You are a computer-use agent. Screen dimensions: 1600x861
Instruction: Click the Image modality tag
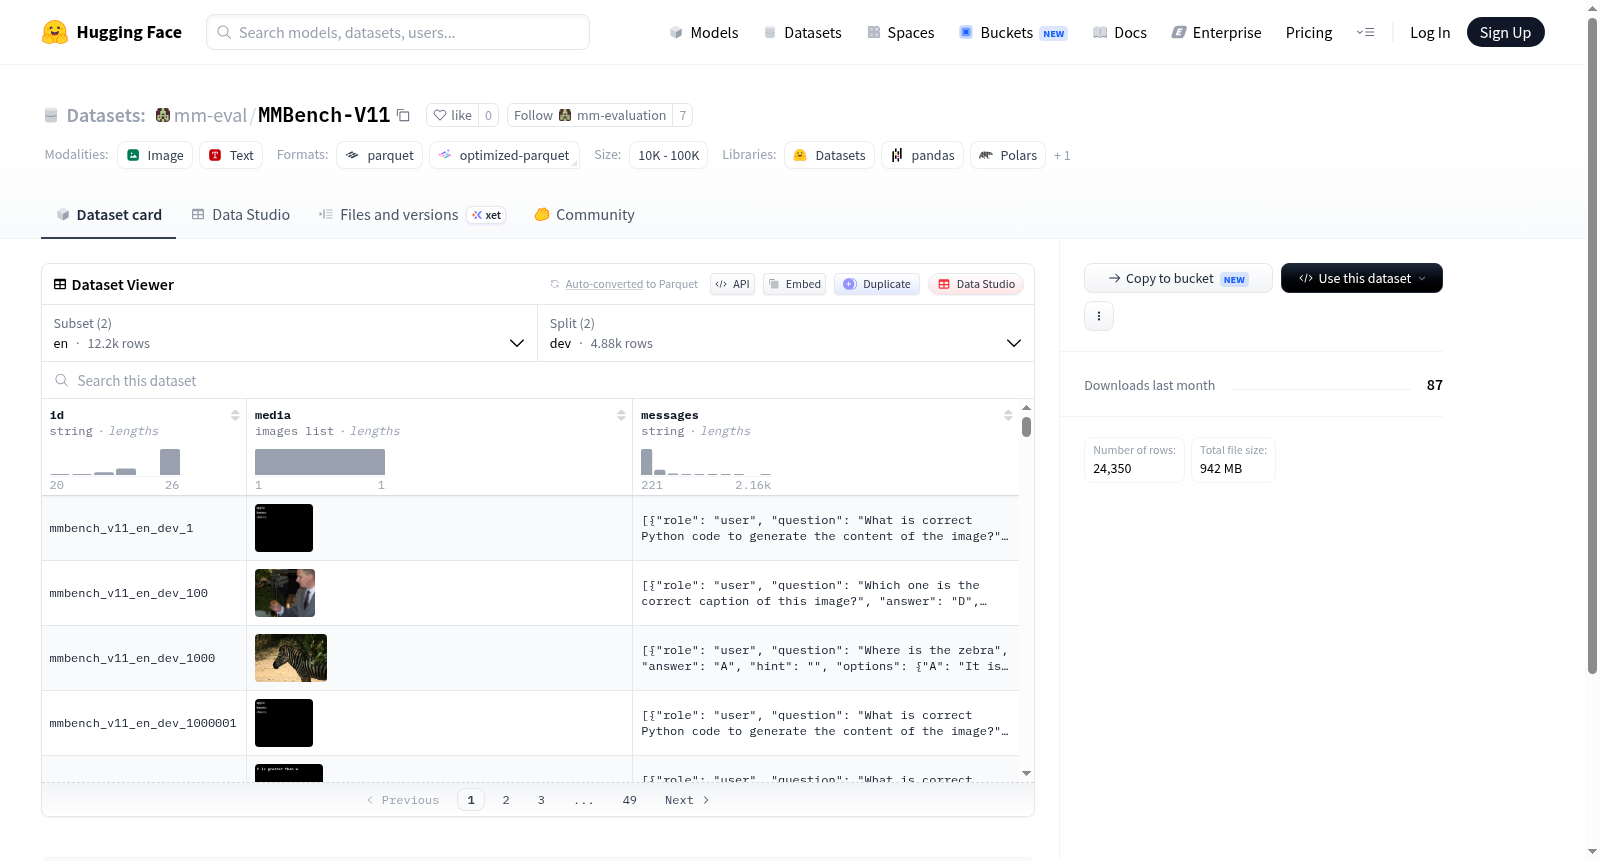click(155, 155)
